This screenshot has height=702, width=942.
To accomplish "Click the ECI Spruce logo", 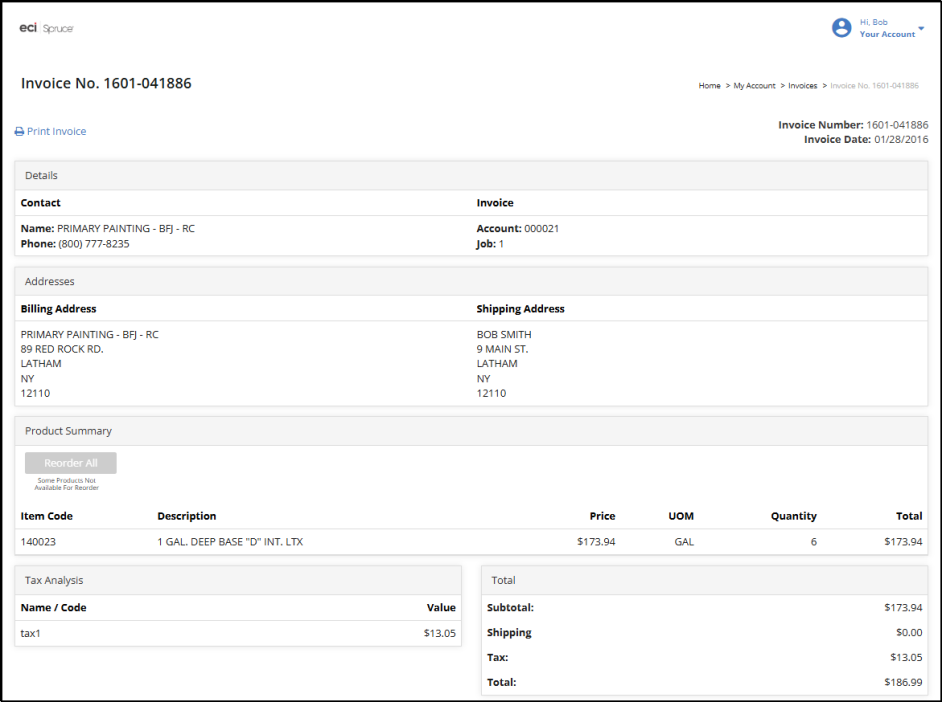I will click(46, 28).
